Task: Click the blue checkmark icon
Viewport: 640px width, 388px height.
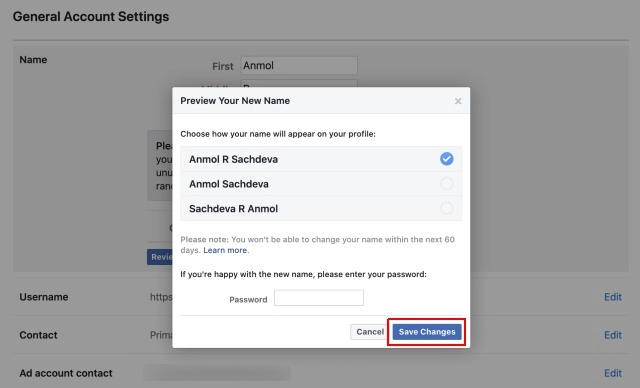Action: [447, 159]
